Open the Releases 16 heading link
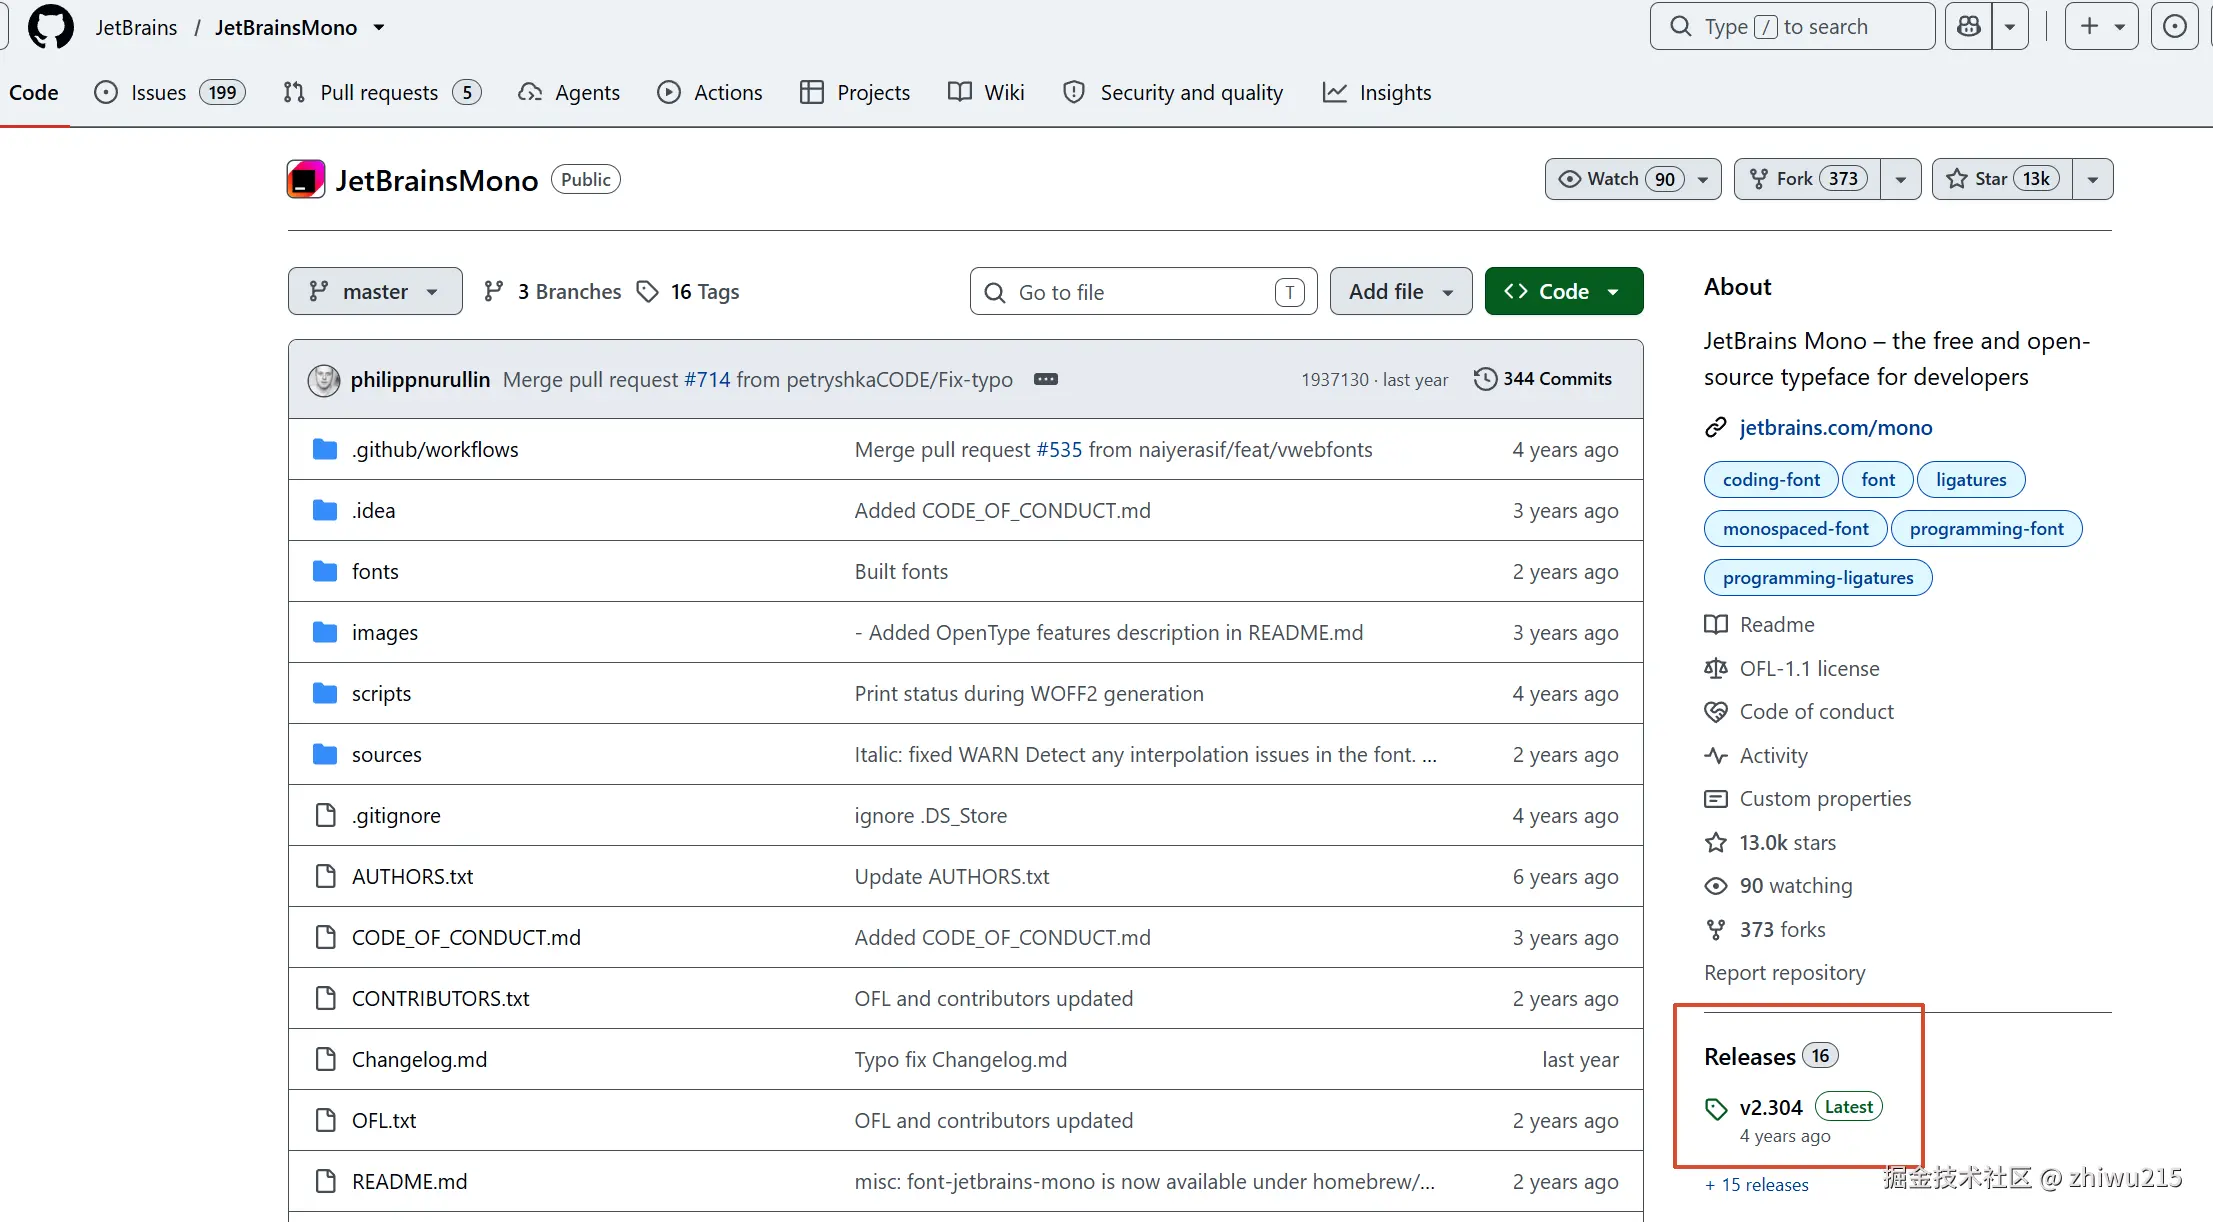This screenshot has height=1222, width=2213. [1771, 1057]
